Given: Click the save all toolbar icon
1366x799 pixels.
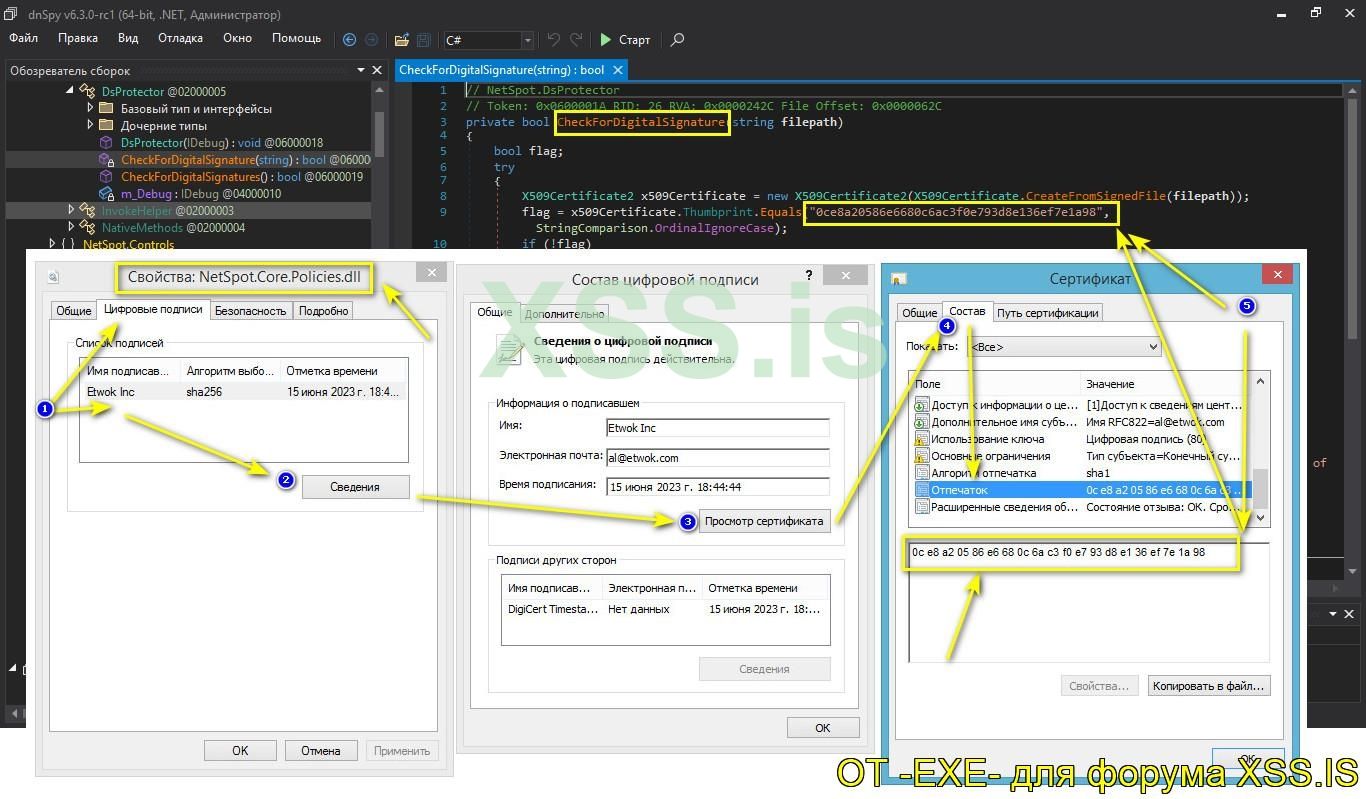Looking at the screenshot, I should pos(424,40).
